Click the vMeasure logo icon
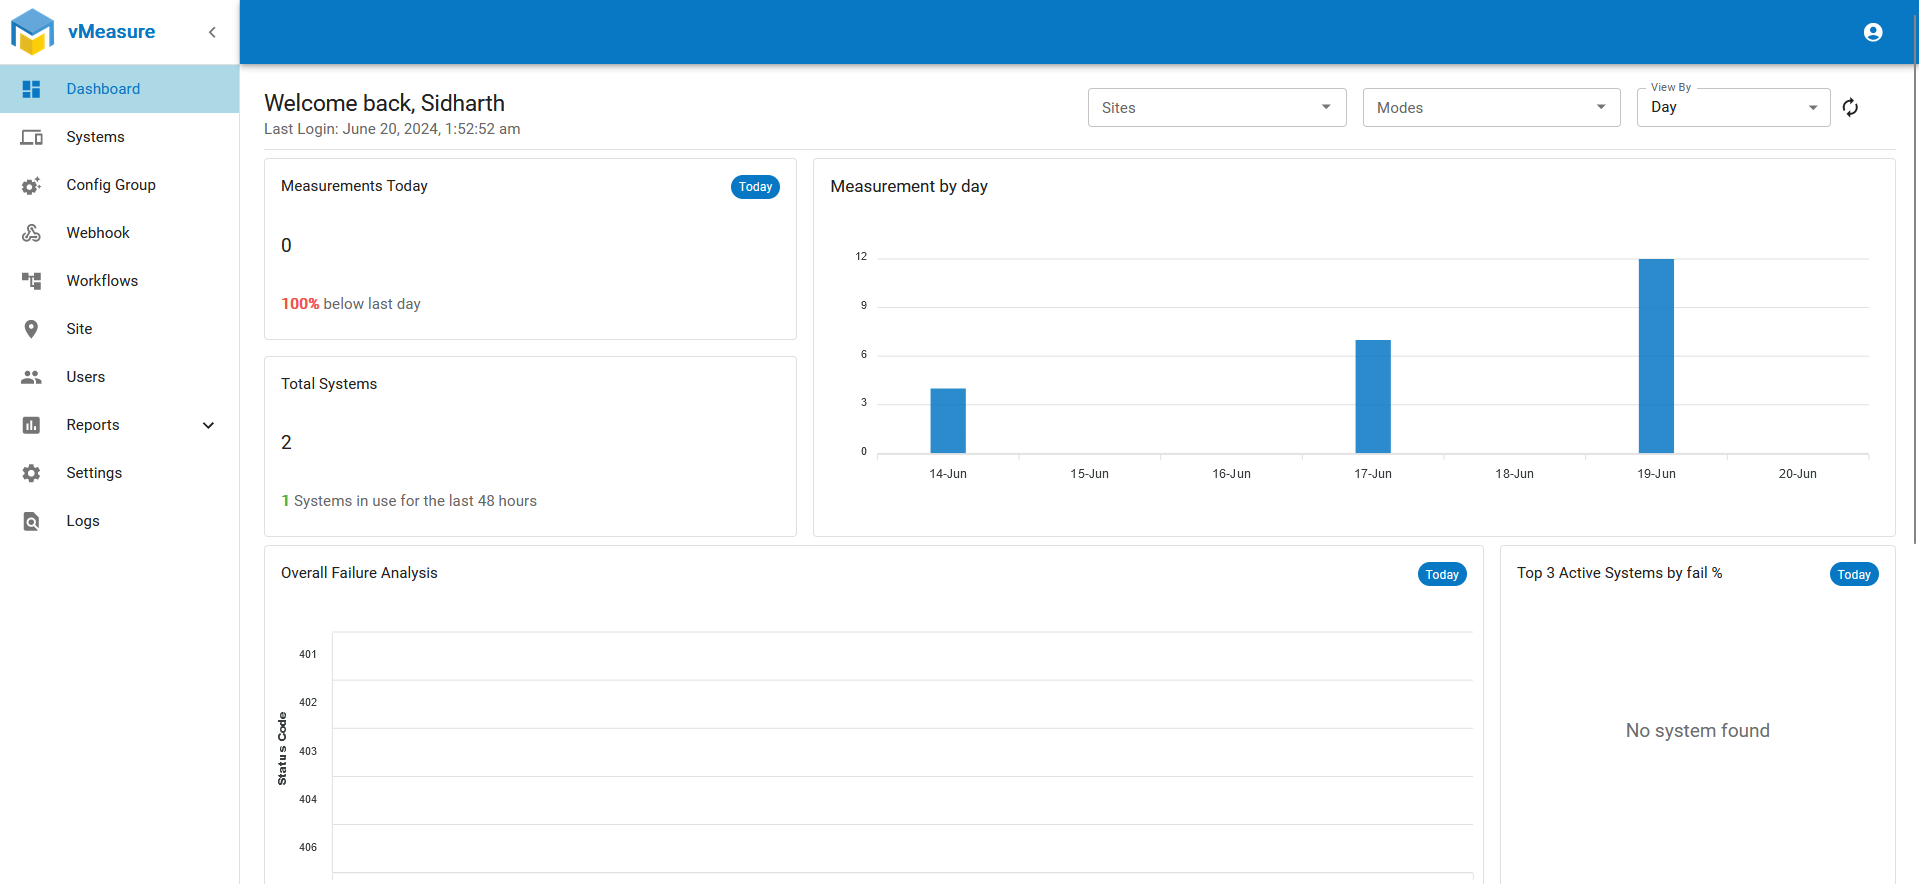The width and height of the screenshot is (1919, 884). point(32,32)
